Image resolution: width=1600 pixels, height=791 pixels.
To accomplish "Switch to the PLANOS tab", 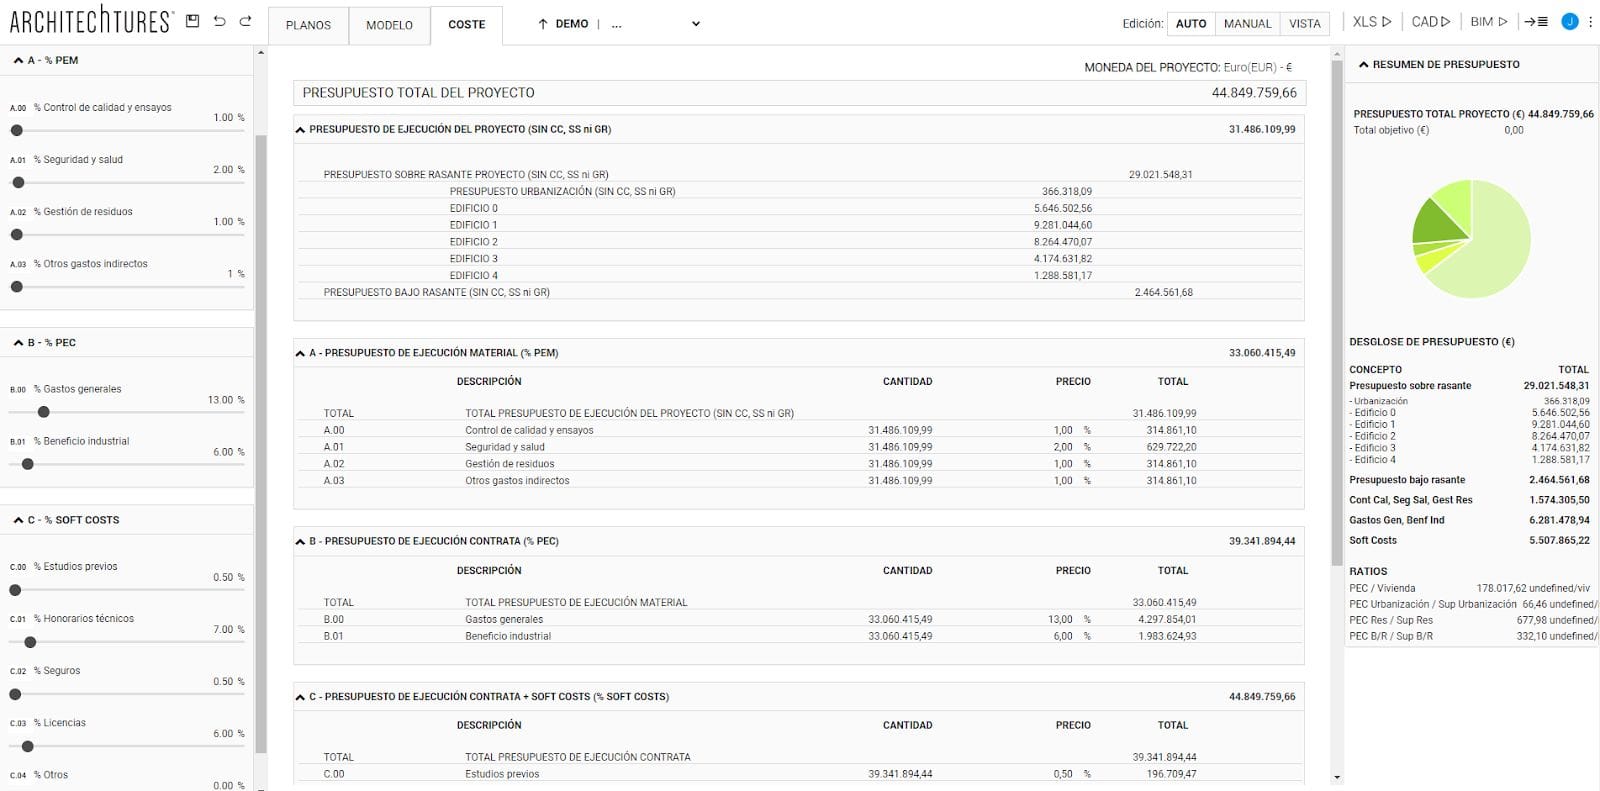I will pos(308,25).
